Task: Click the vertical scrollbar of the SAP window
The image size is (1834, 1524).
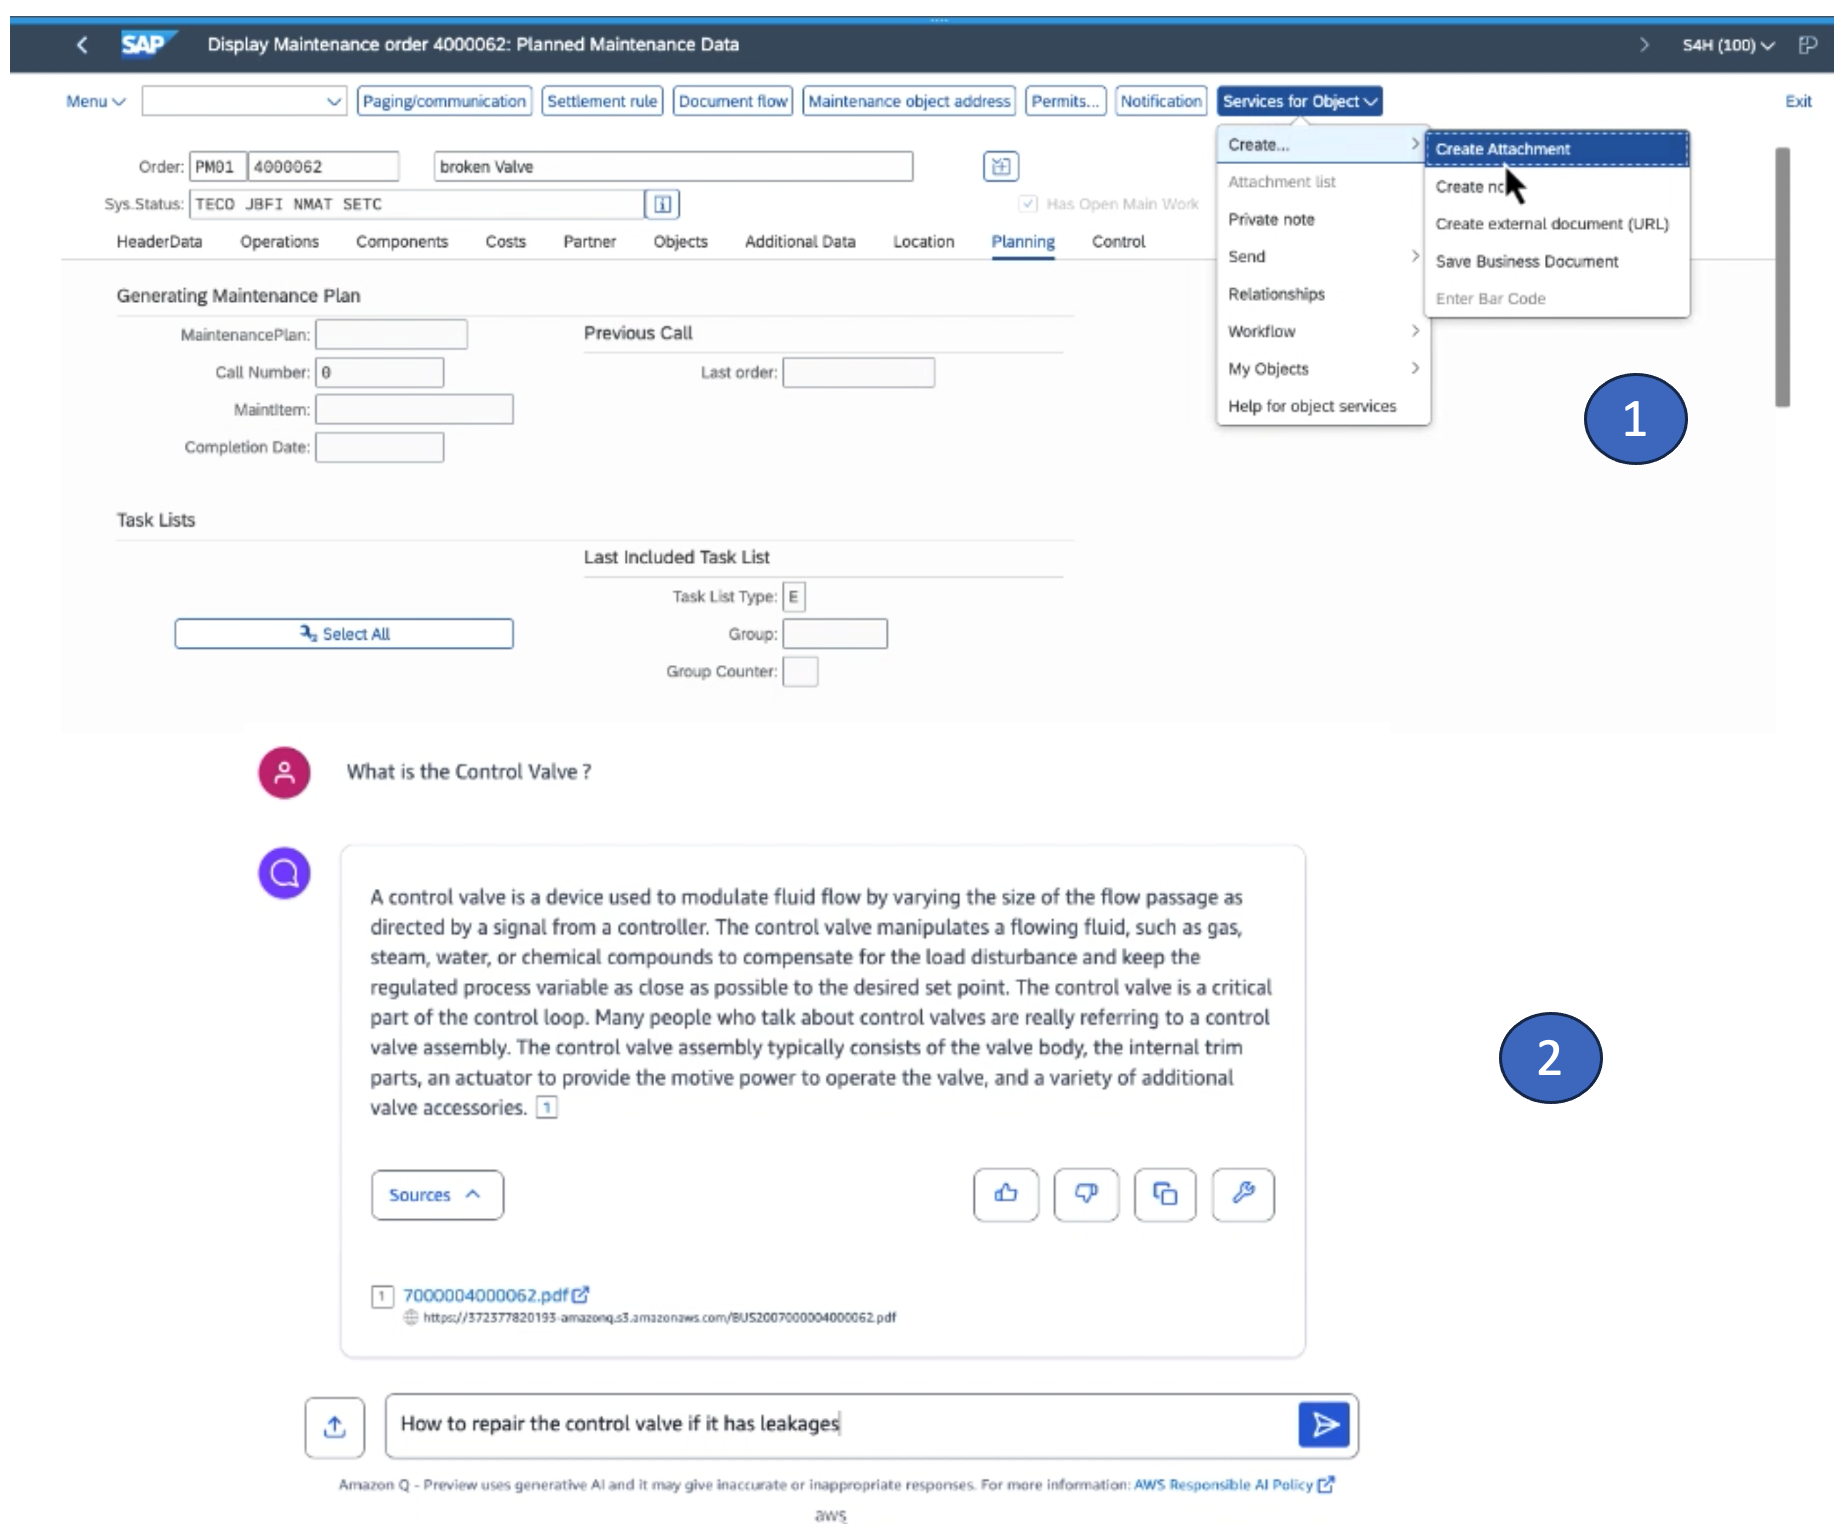Action: [1782, 276]
